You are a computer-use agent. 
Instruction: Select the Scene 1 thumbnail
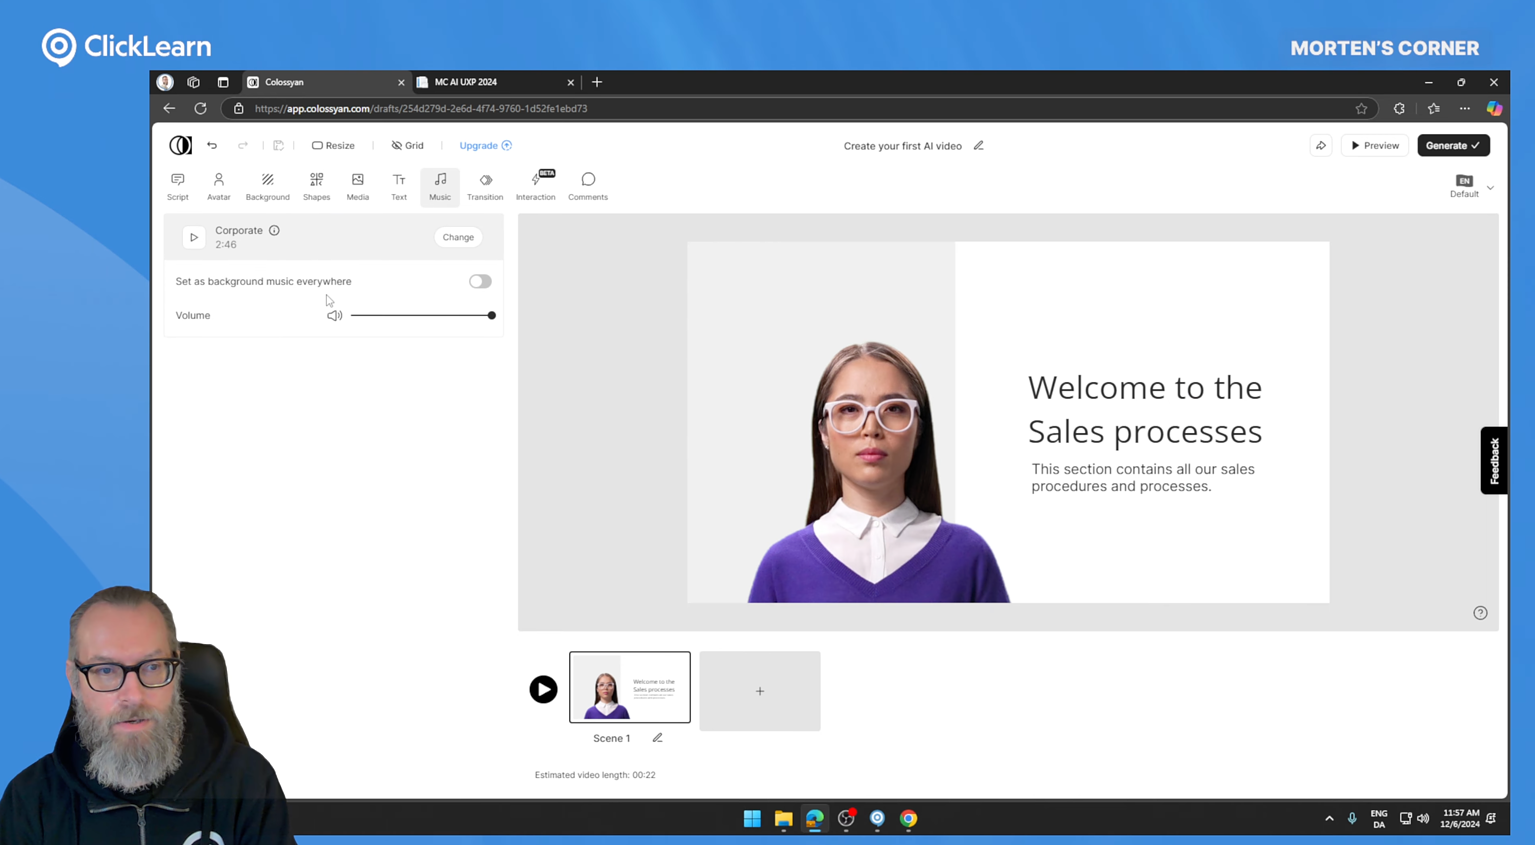(x=629, y=687)
